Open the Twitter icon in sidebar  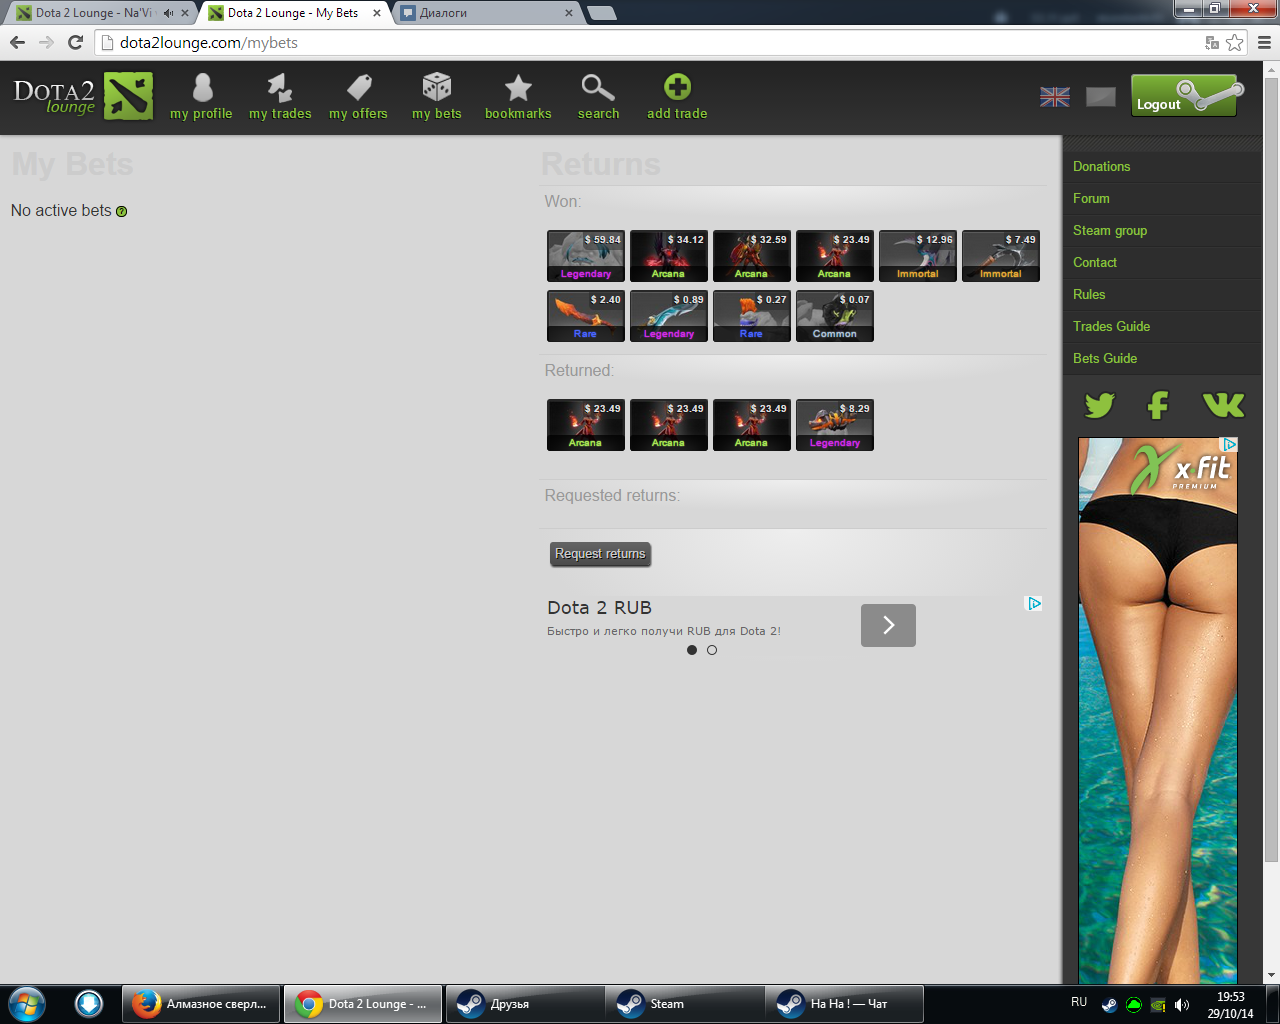1099,405
